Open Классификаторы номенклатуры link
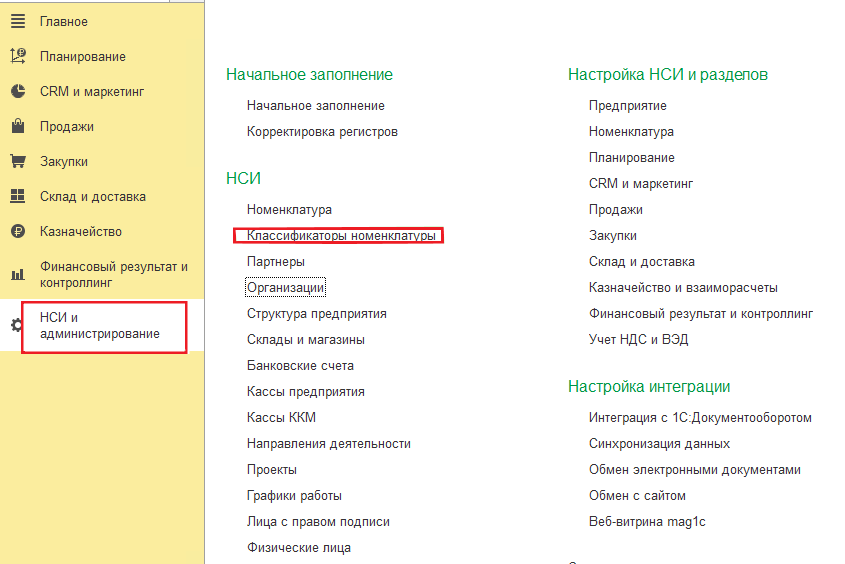The image size is (845, 564). pos(341,236)
